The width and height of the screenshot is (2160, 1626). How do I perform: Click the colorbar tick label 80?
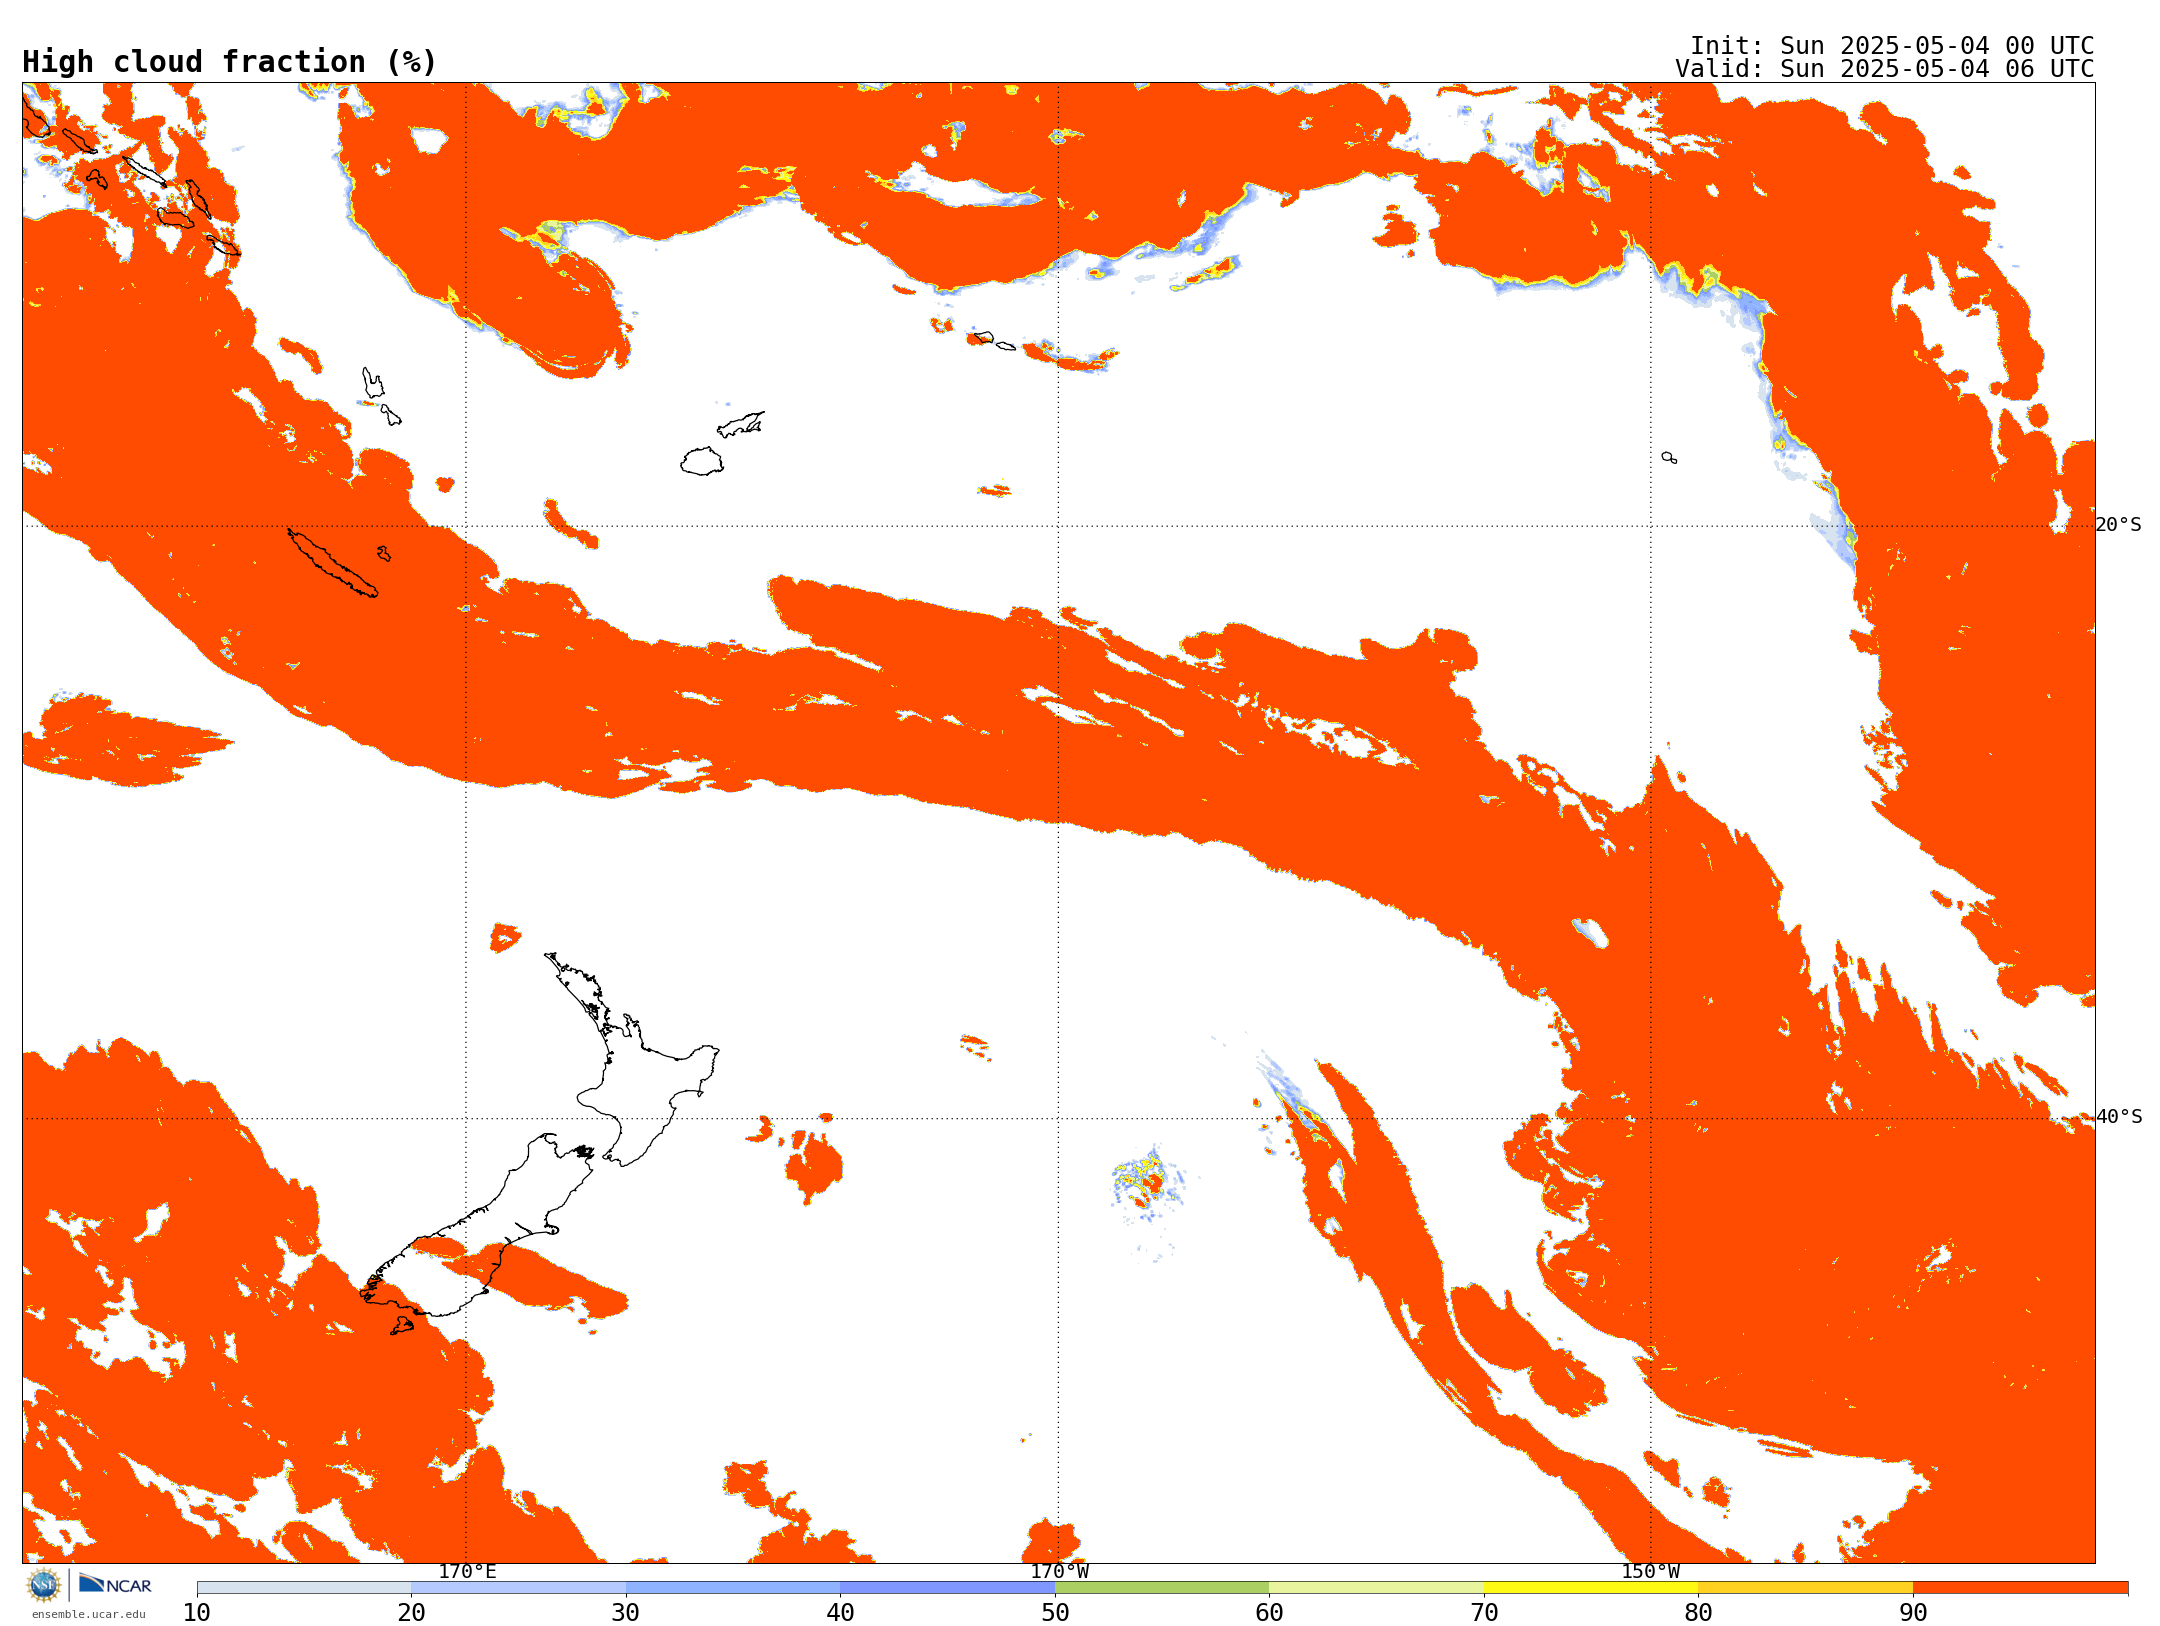pos(1698,1613)
